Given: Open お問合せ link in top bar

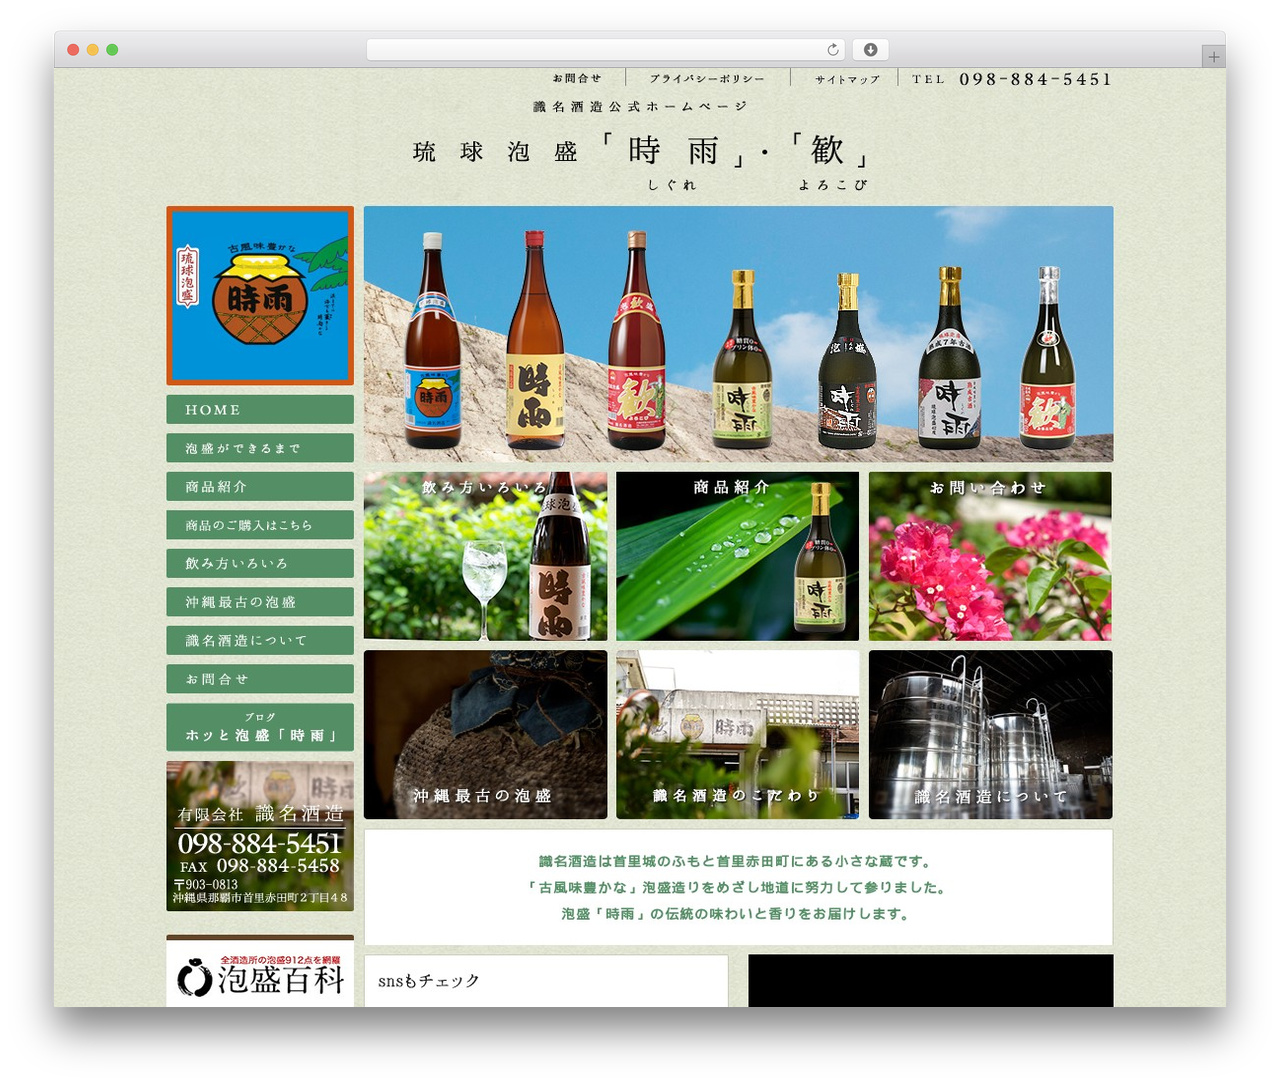Looking at the screenshot, I should [x=577, y=78].
